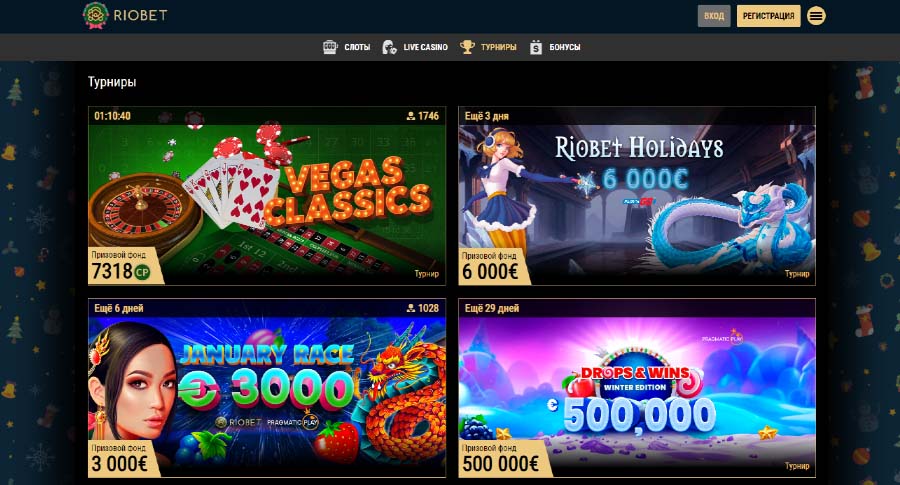Click the slot machine icon

[x=330, y=47]
